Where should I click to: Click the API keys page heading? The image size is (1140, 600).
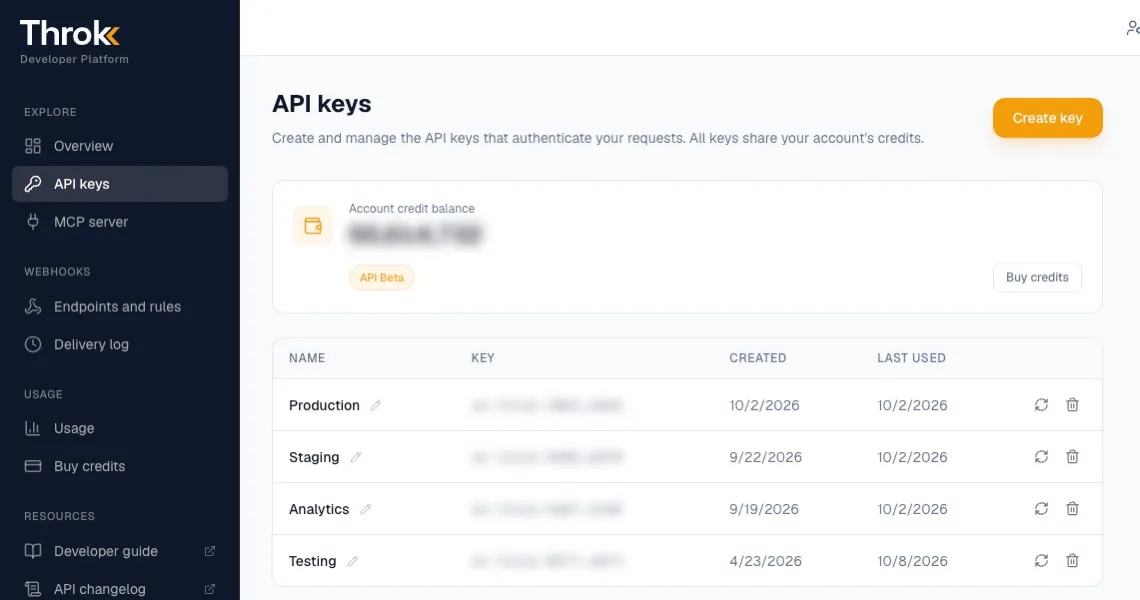(321, 104)
